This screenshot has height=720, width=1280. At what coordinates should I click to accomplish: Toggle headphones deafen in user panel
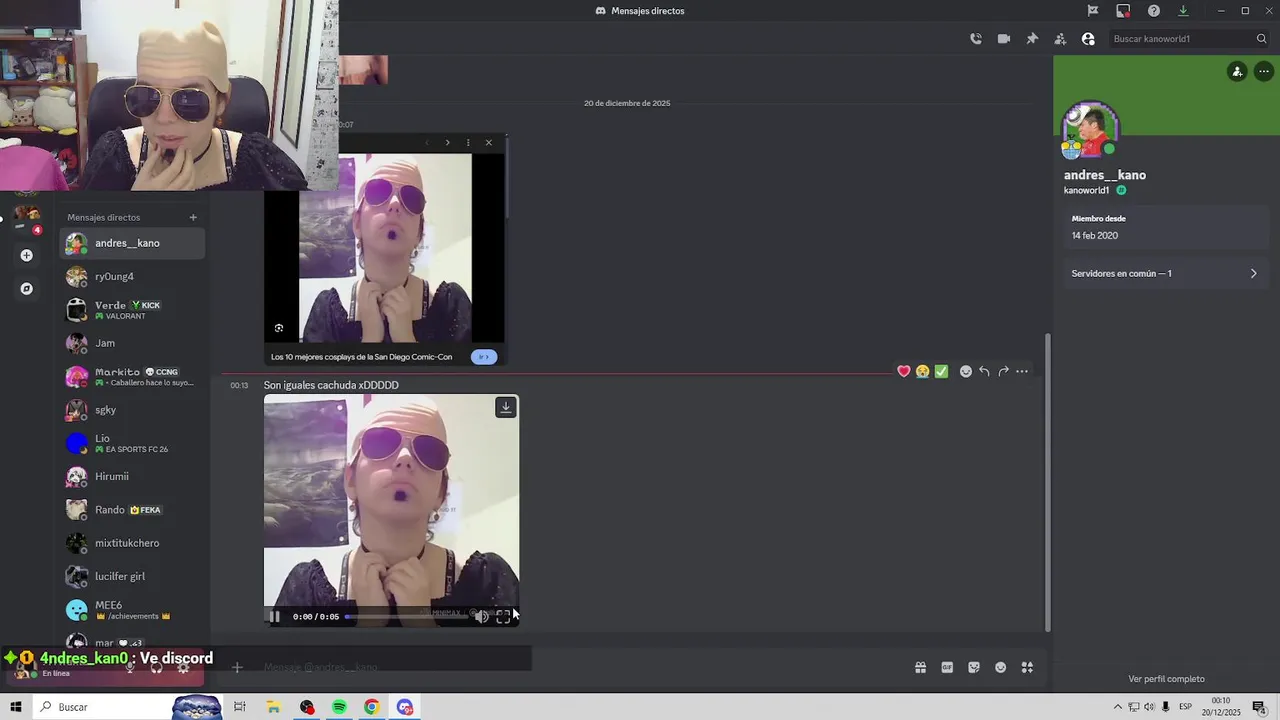click(x=157, y=668)
